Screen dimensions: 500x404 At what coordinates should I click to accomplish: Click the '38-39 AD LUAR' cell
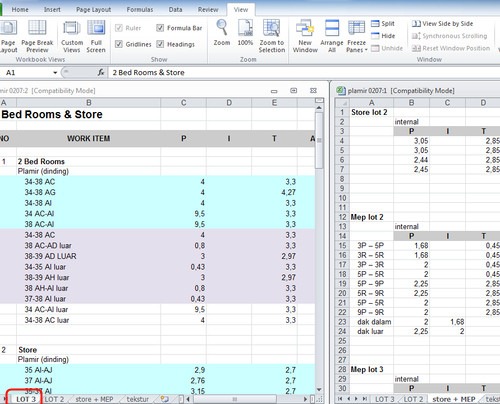88,256
